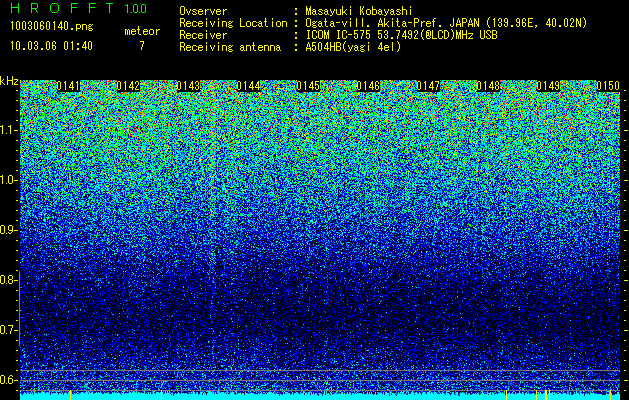
Task: Click the A504HB(yagi 4el) antenna text
Action: point(353,47)
